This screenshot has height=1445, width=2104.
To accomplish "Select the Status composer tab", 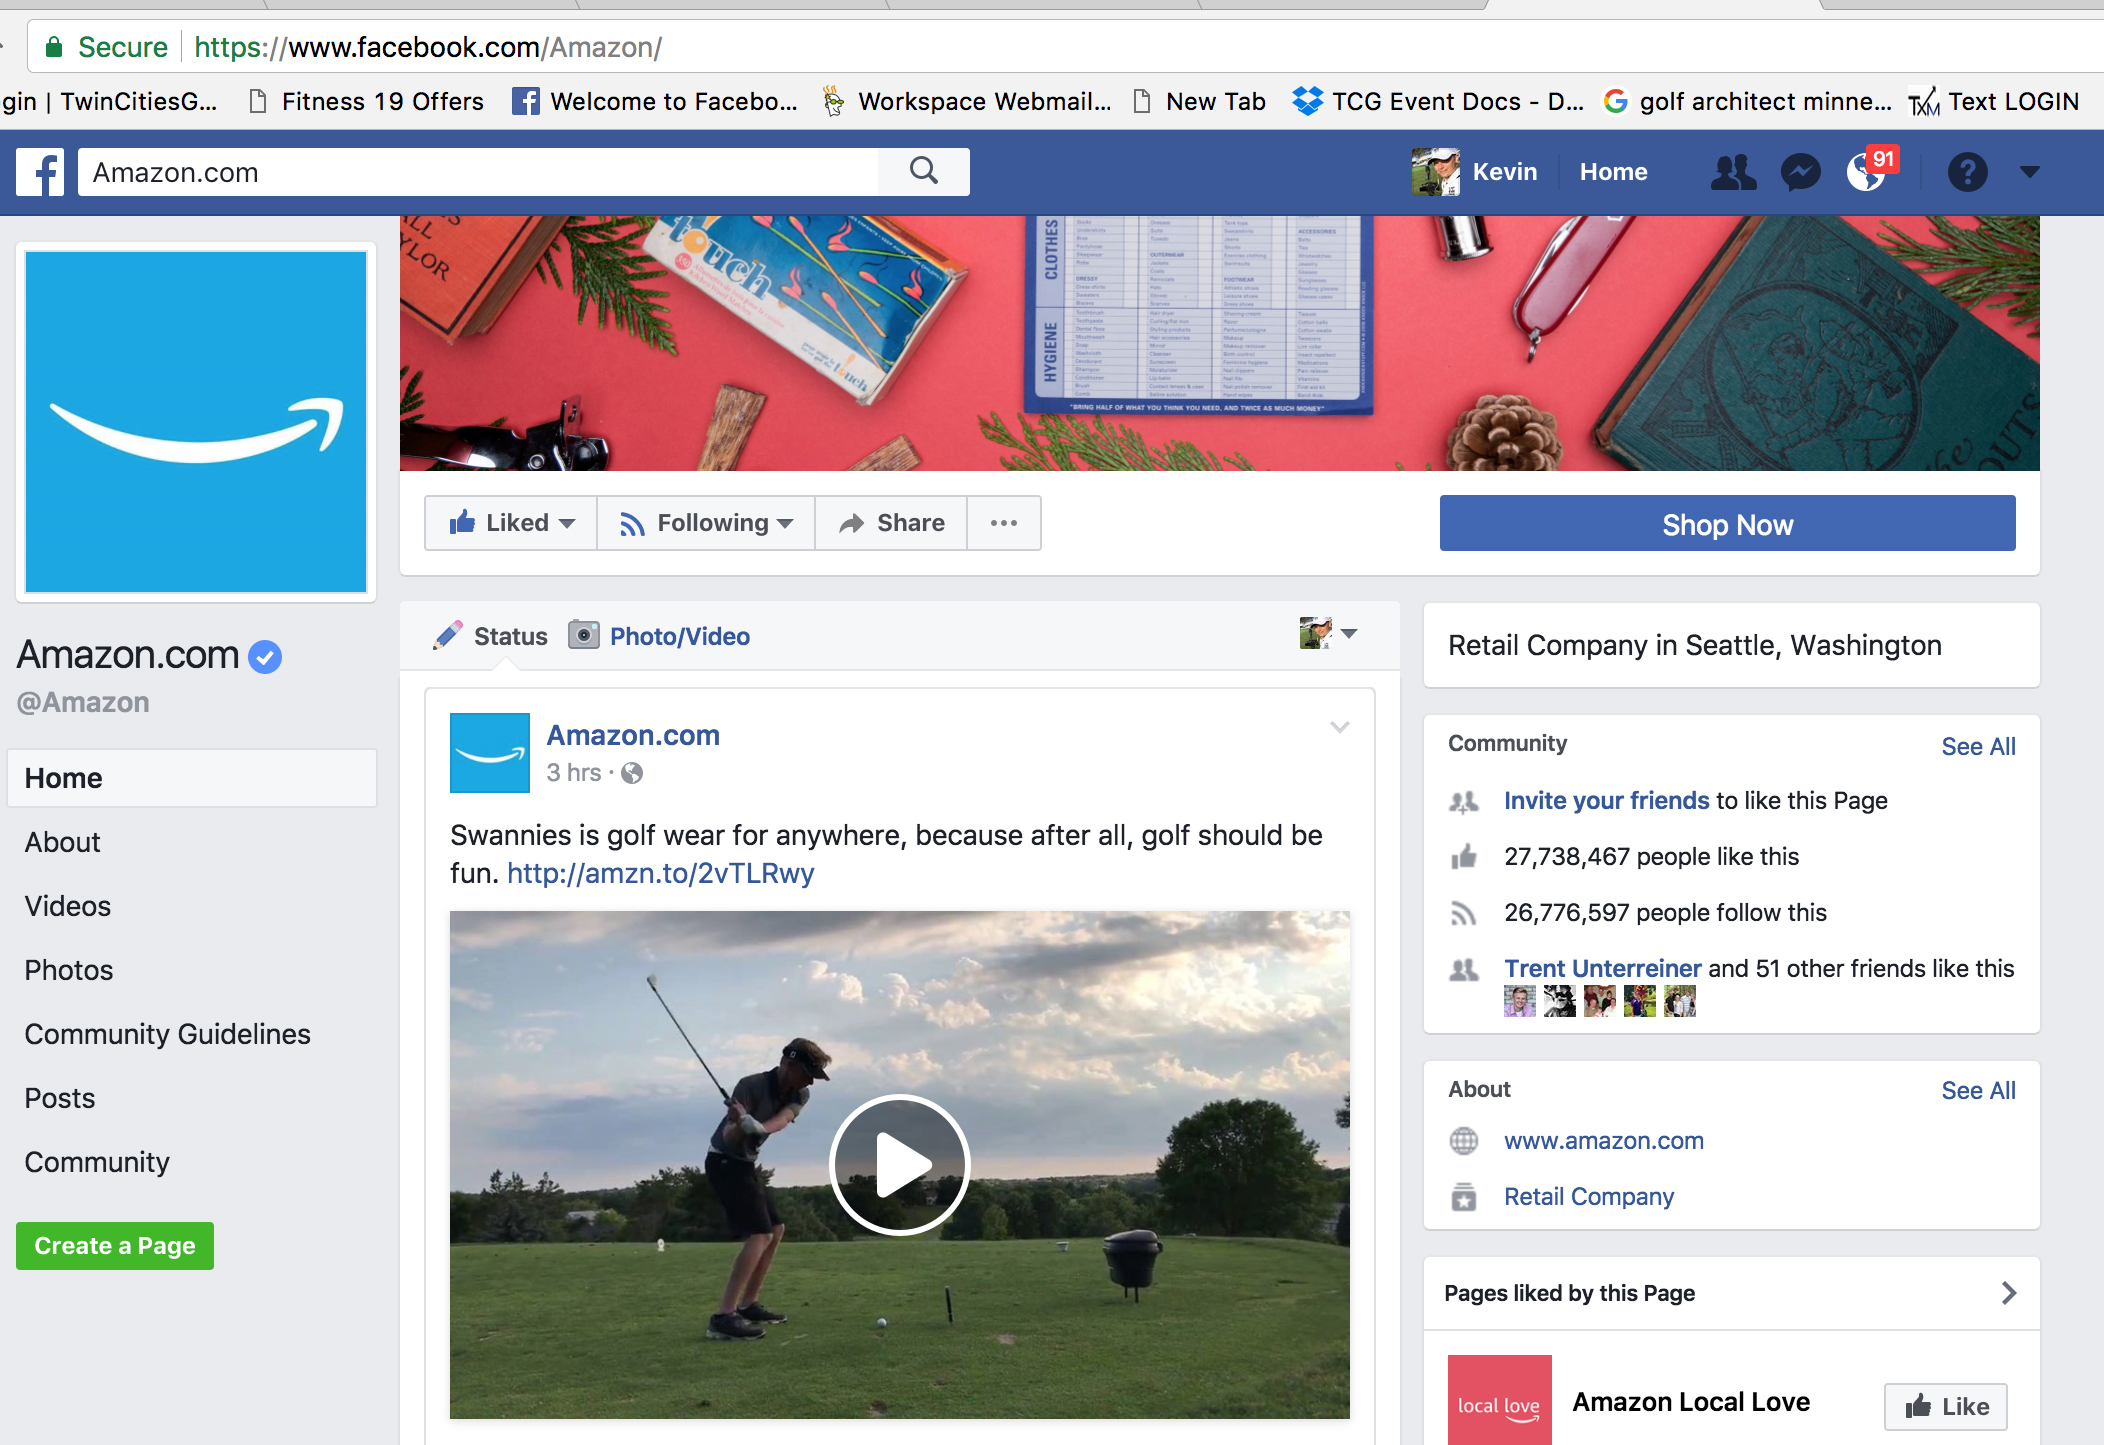I will 491,636.
